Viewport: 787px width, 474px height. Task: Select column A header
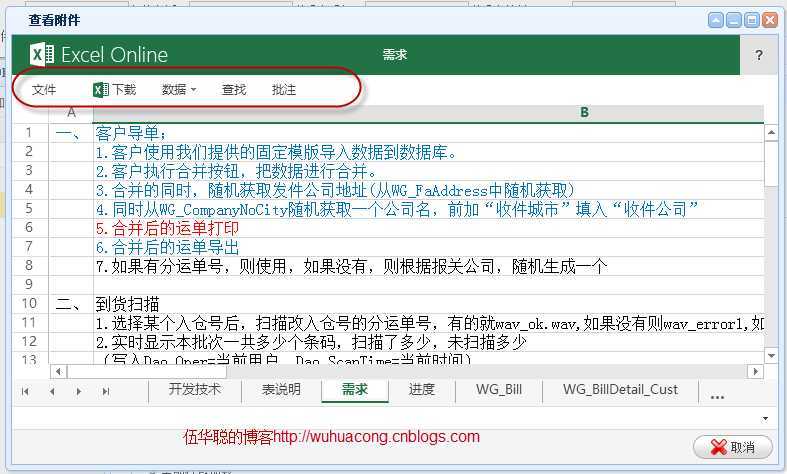[71, 113]
